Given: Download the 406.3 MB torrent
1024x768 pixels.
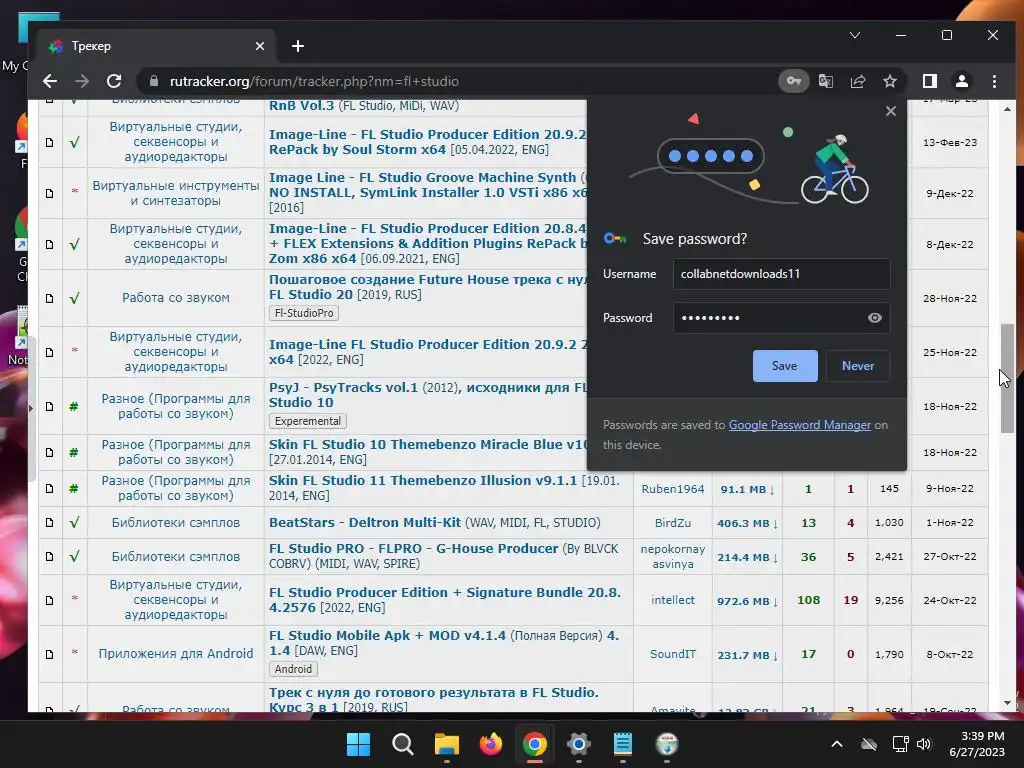Looking at the screenshot, I should coord(747,523).
